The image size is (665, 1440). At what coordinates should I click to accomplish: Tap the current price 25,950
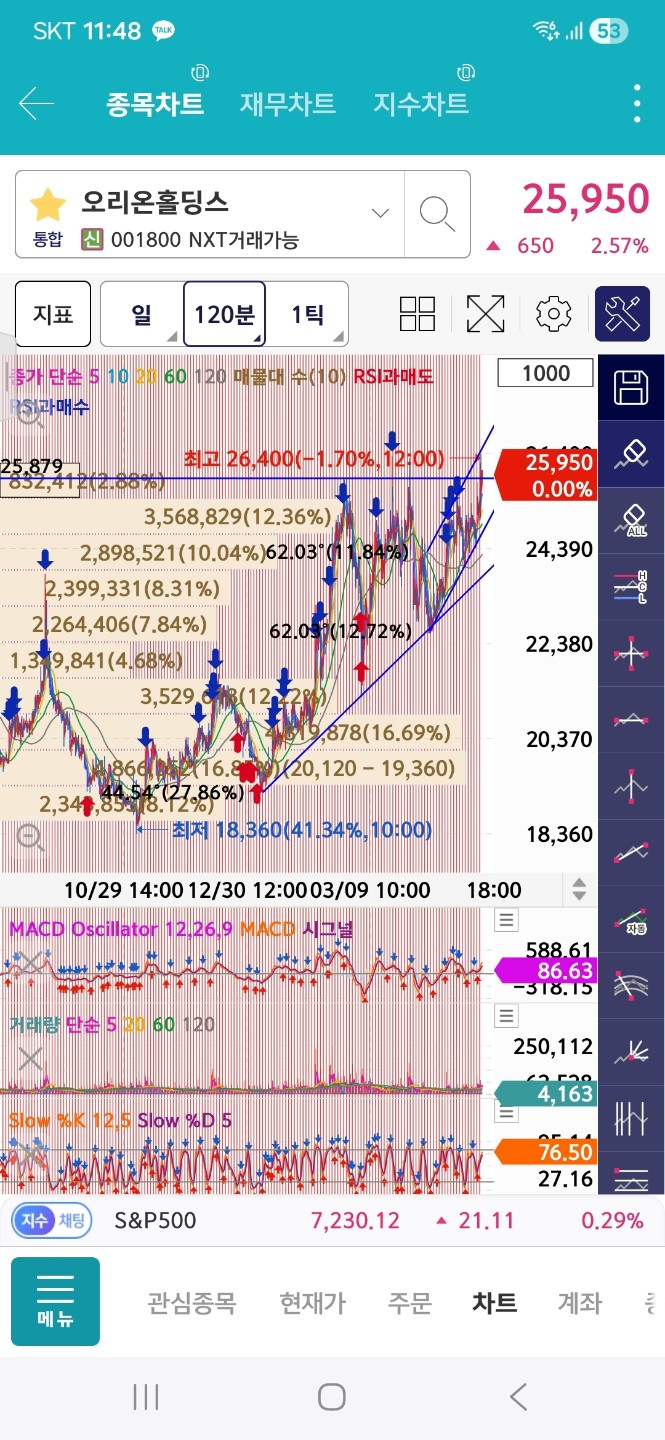(x=585, y=199)
